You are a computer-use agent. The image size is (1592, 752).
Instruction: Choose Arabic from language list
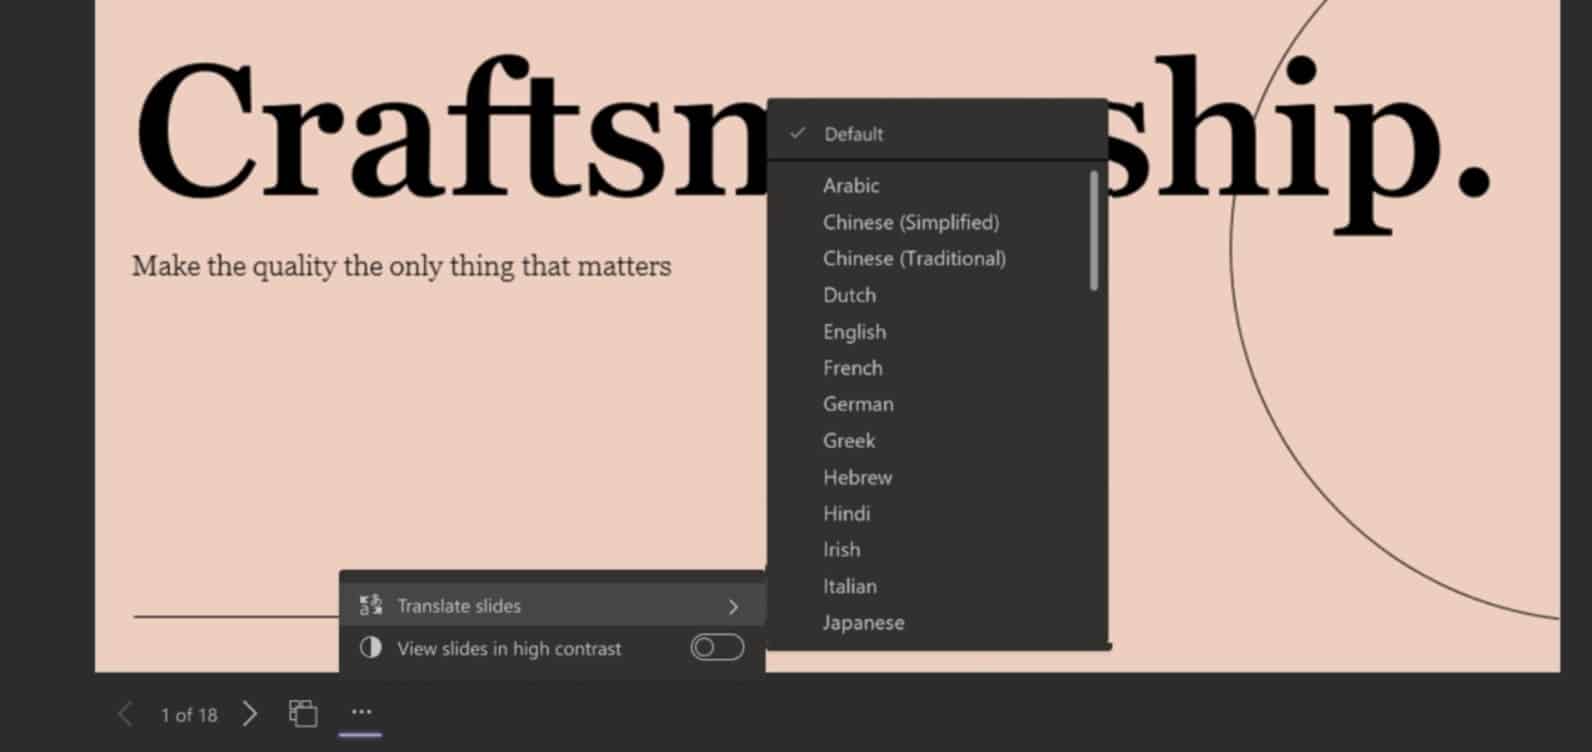tap(851, 185)
